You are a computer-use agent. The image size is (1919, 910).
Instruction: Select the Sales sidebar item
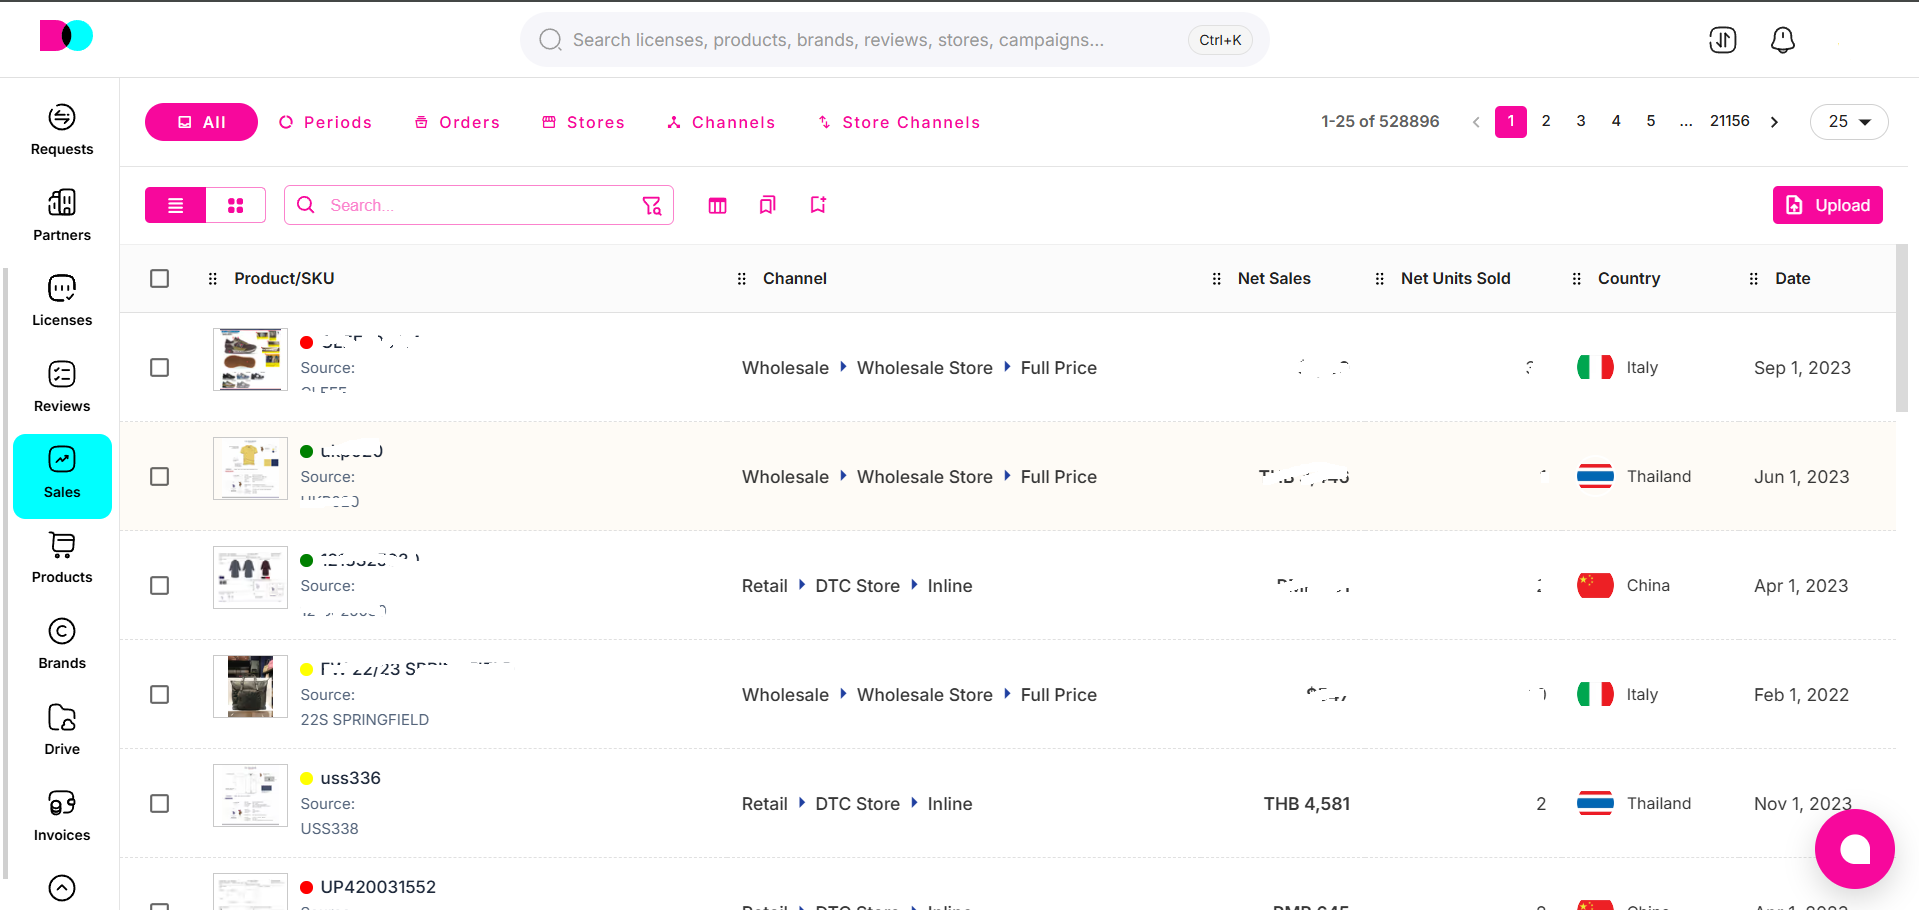click(x=62, y=476)
